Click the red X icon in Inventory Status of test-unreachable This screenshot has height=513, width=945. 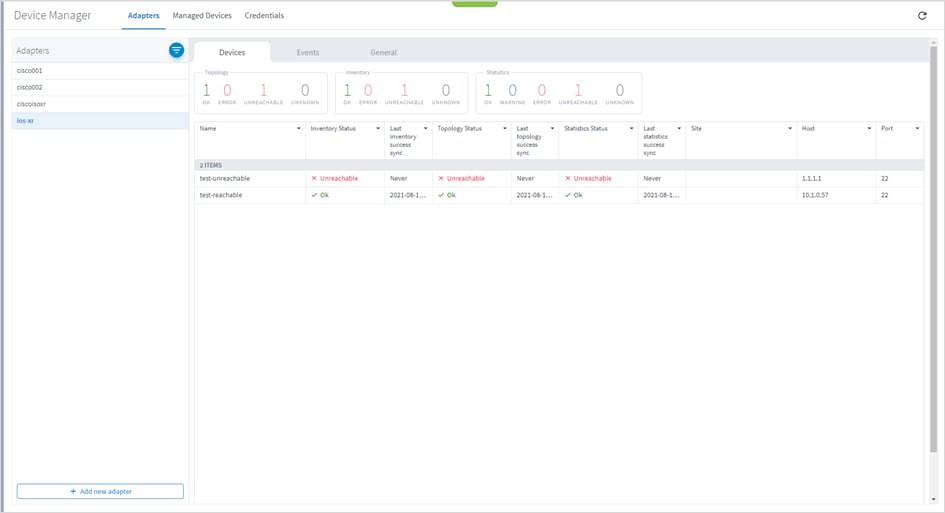point(314,178)
